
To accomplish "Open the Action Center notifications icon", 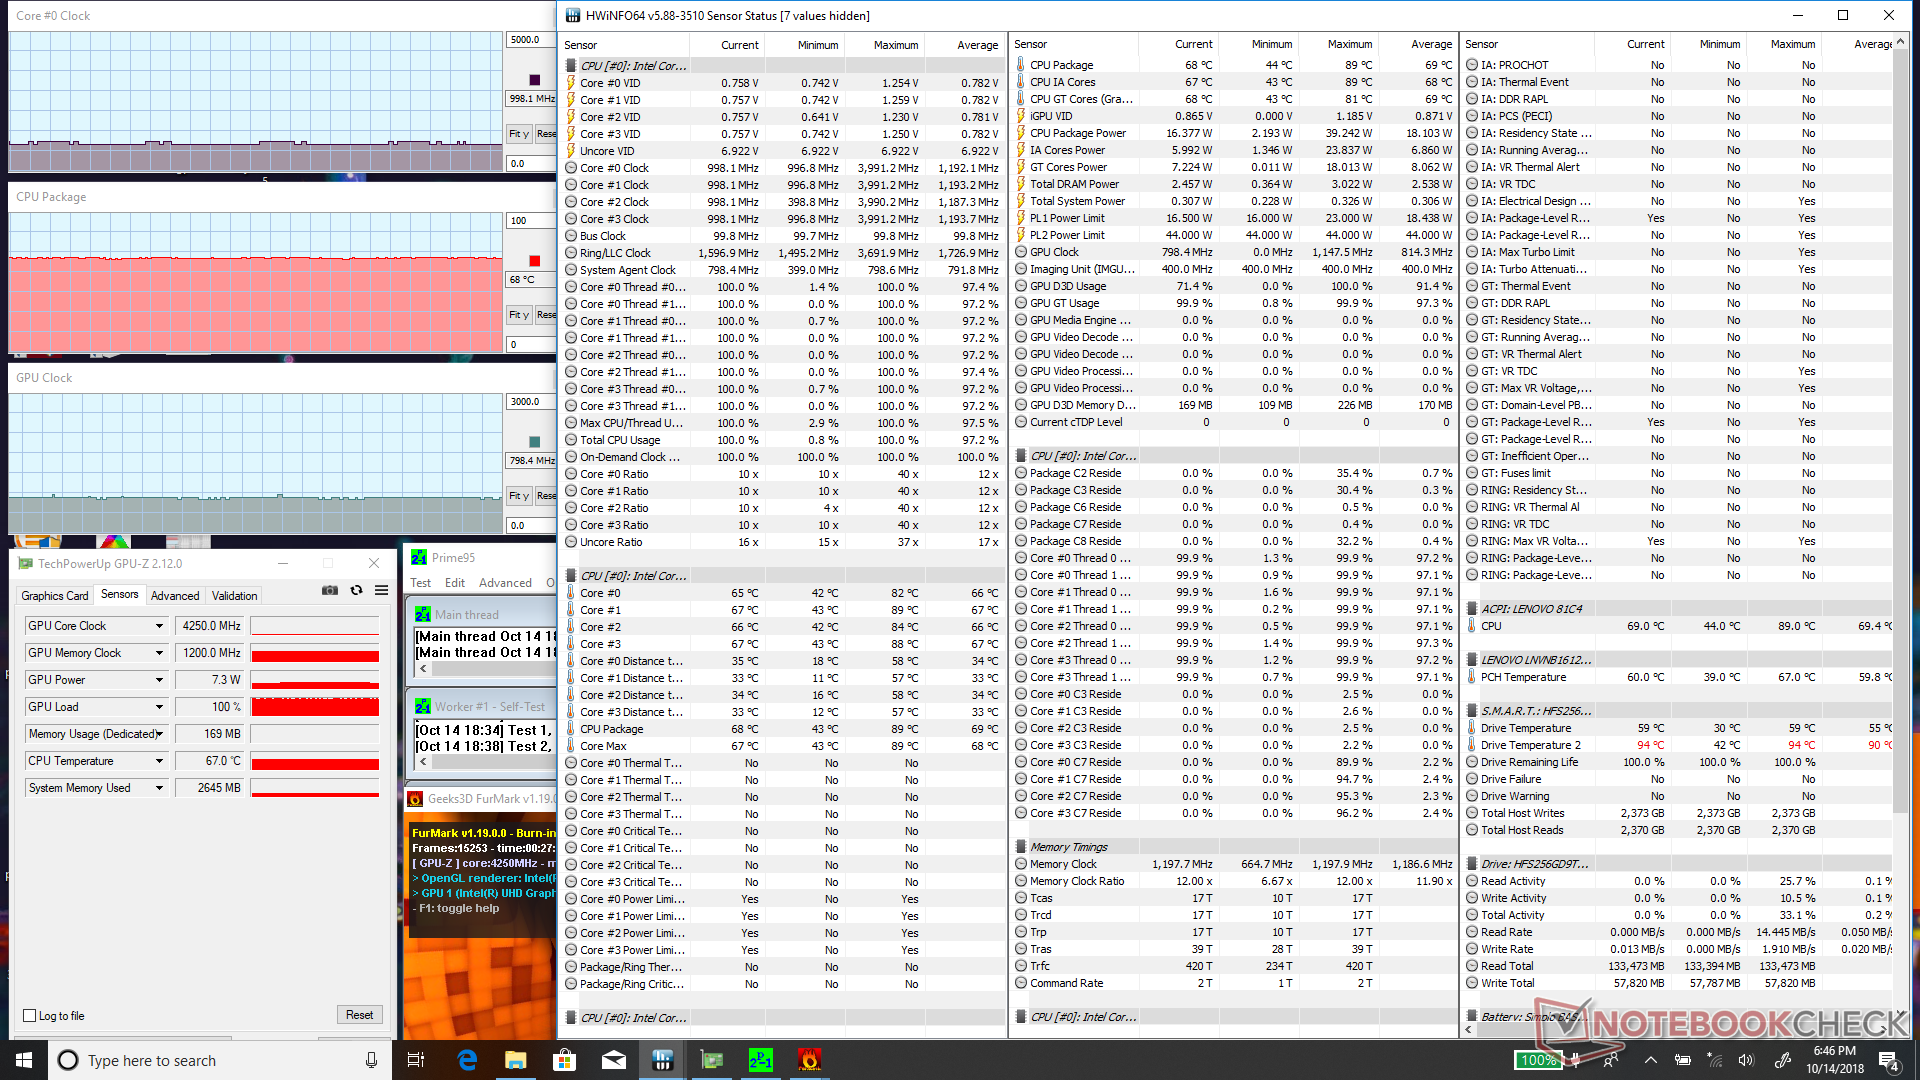I will point(1888,1060).
